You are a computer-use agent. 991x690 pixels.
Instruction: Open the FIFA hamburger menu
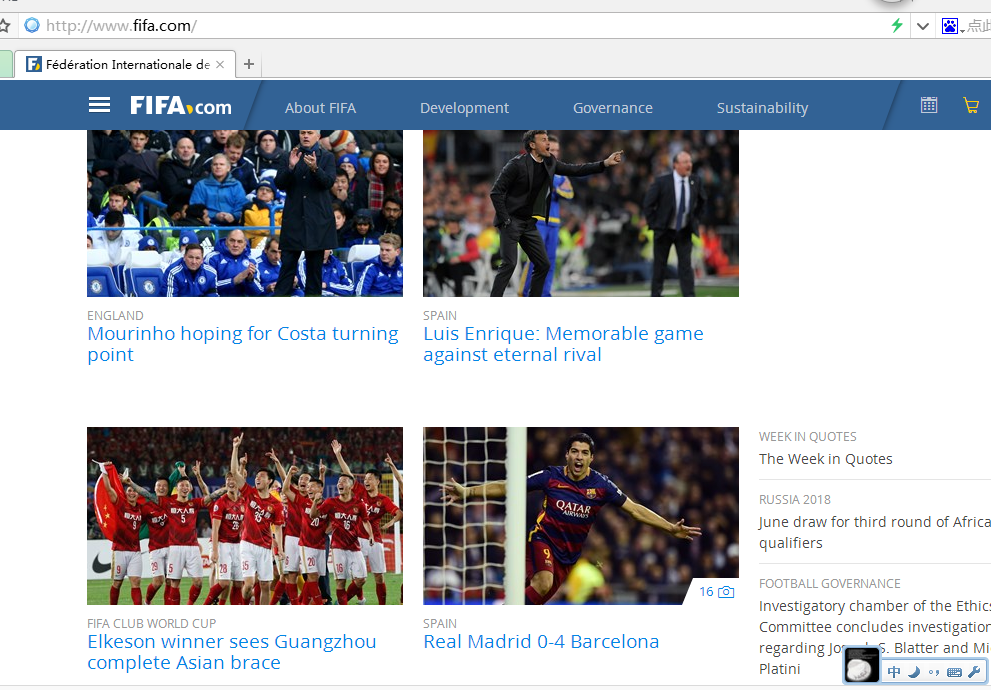click(99, 105)
